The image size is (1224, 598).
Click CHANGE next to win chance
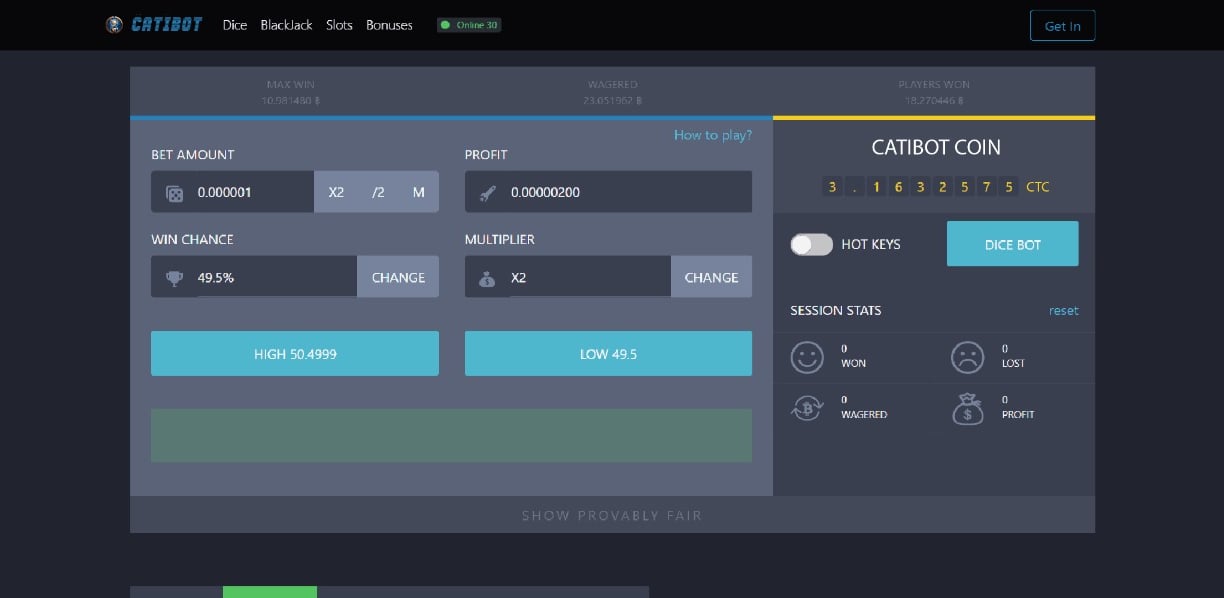pos(398,277)
